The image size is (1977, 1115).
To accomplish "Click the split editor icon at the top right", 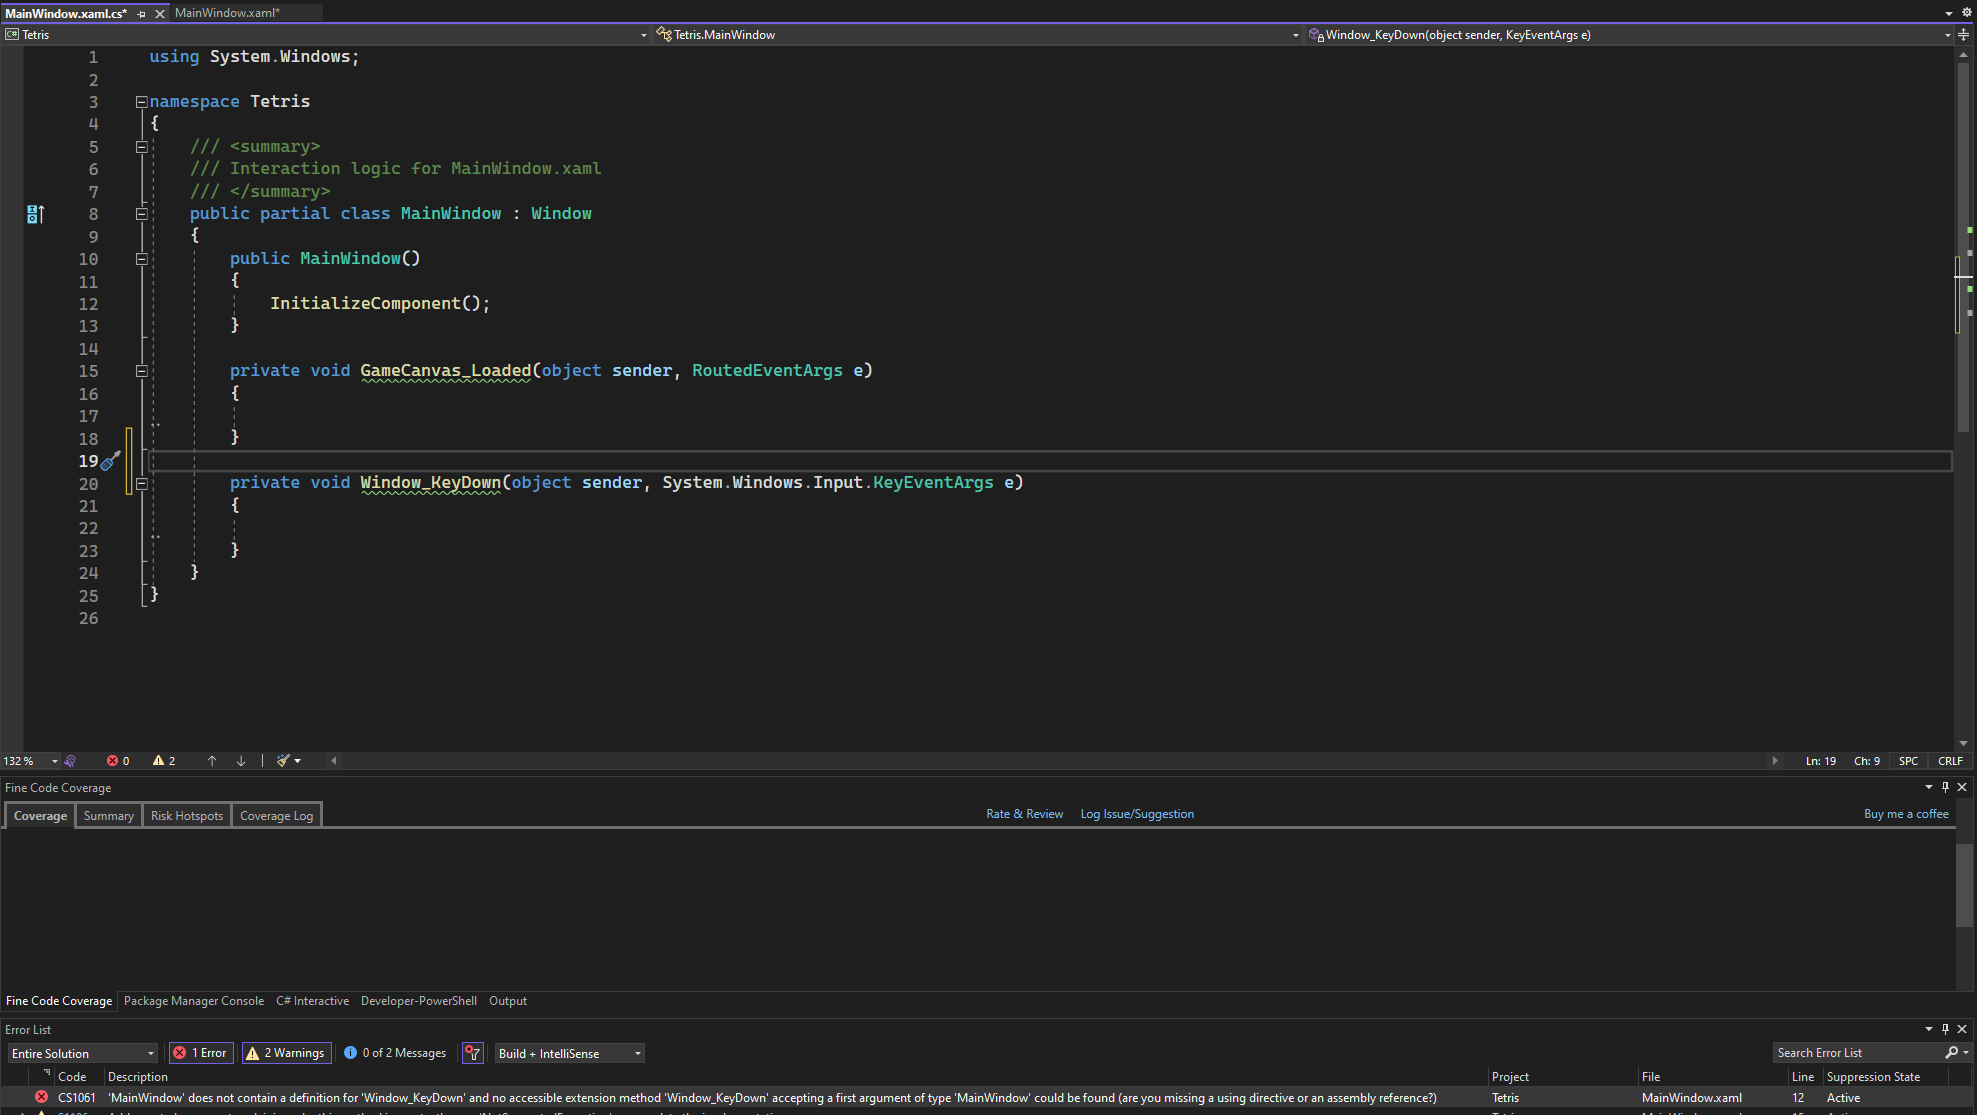I will 1963,35.
